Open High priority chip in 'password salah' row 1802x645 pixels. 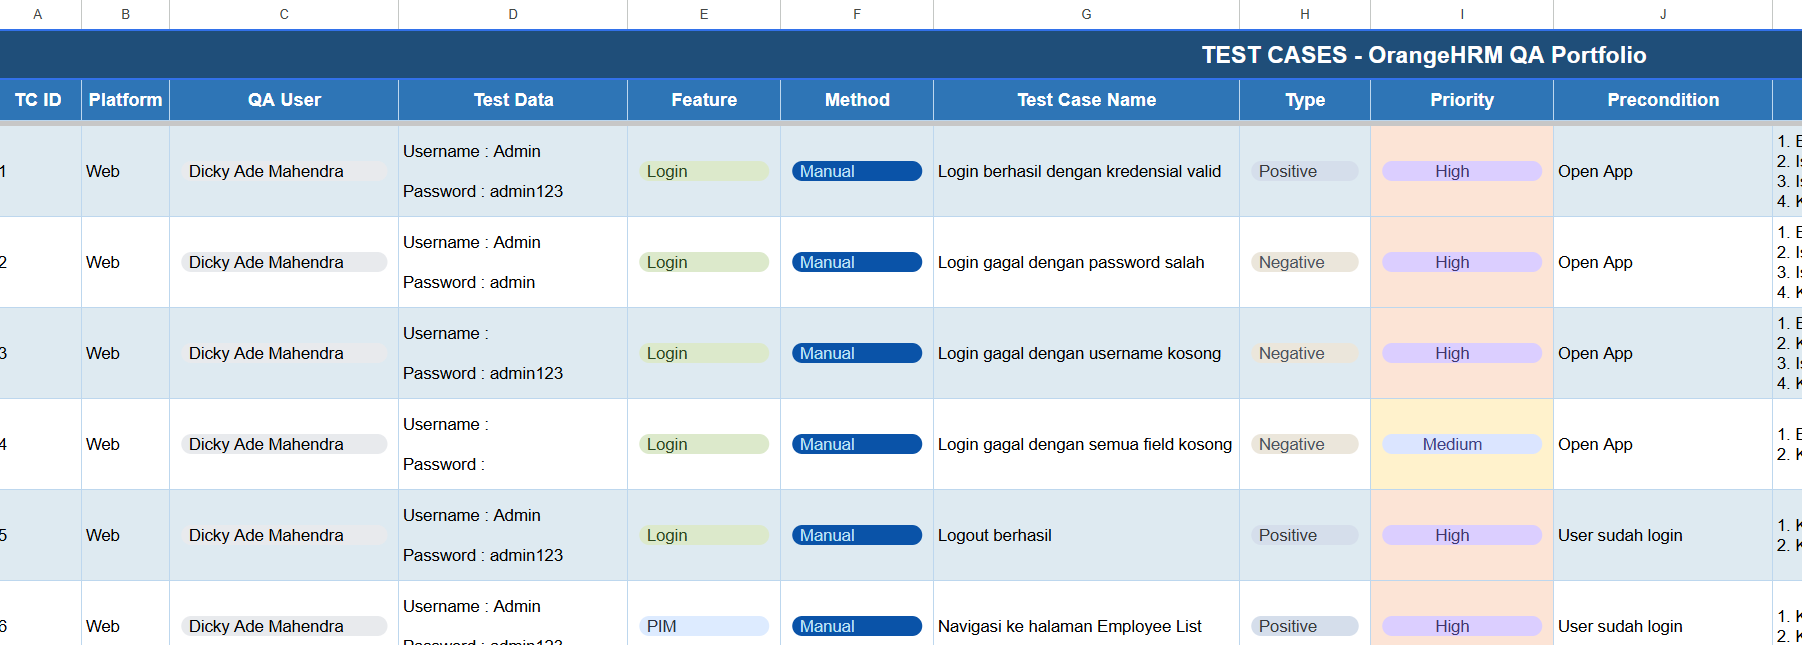pos(1462,262)
